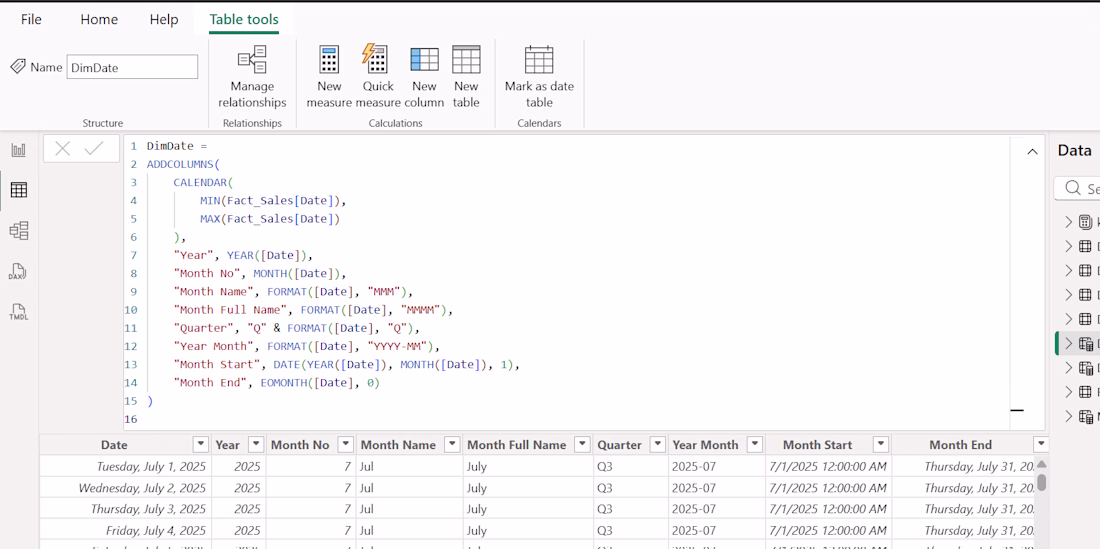Viewport: 1100px width, 549px height.
Task: Click Mark as date table
Action: coord(539,76)
